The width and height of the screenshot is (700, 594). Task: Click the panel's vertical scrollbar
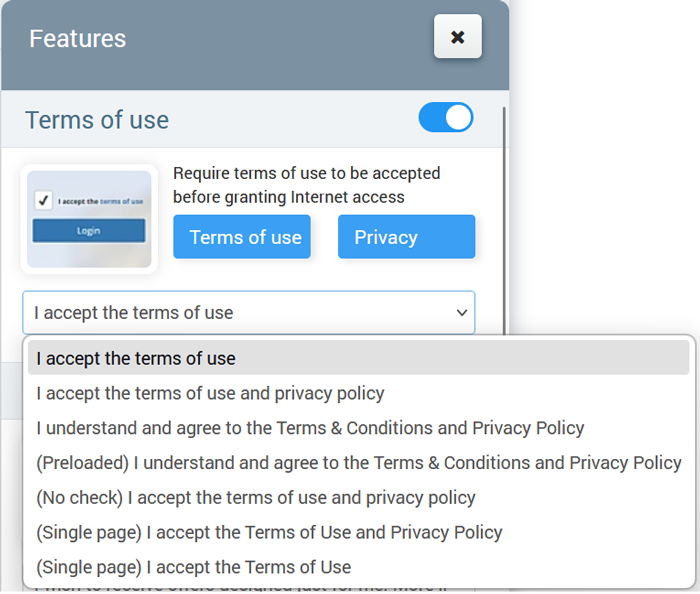503,220
